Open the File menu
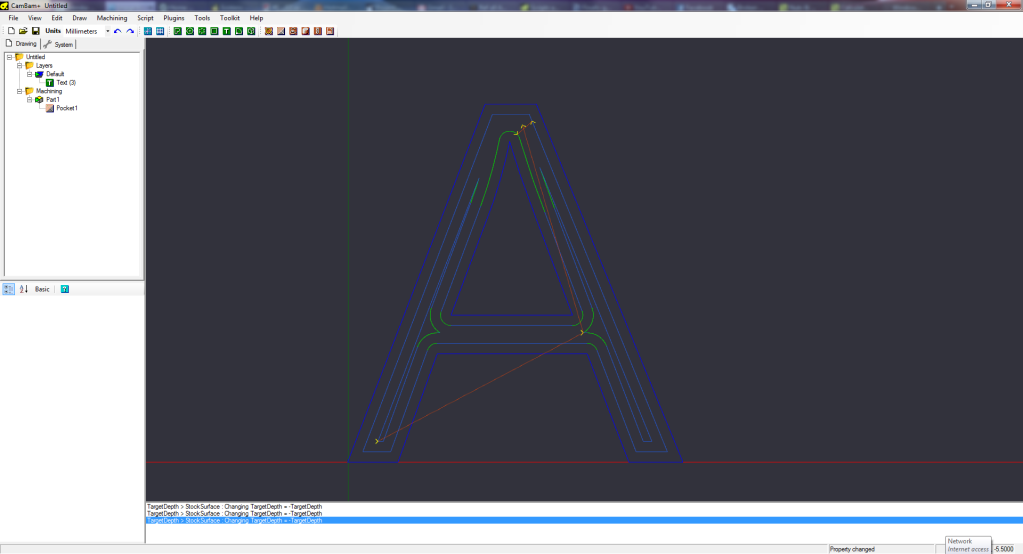Screen dimensions: 1023x554 point(13,18)
